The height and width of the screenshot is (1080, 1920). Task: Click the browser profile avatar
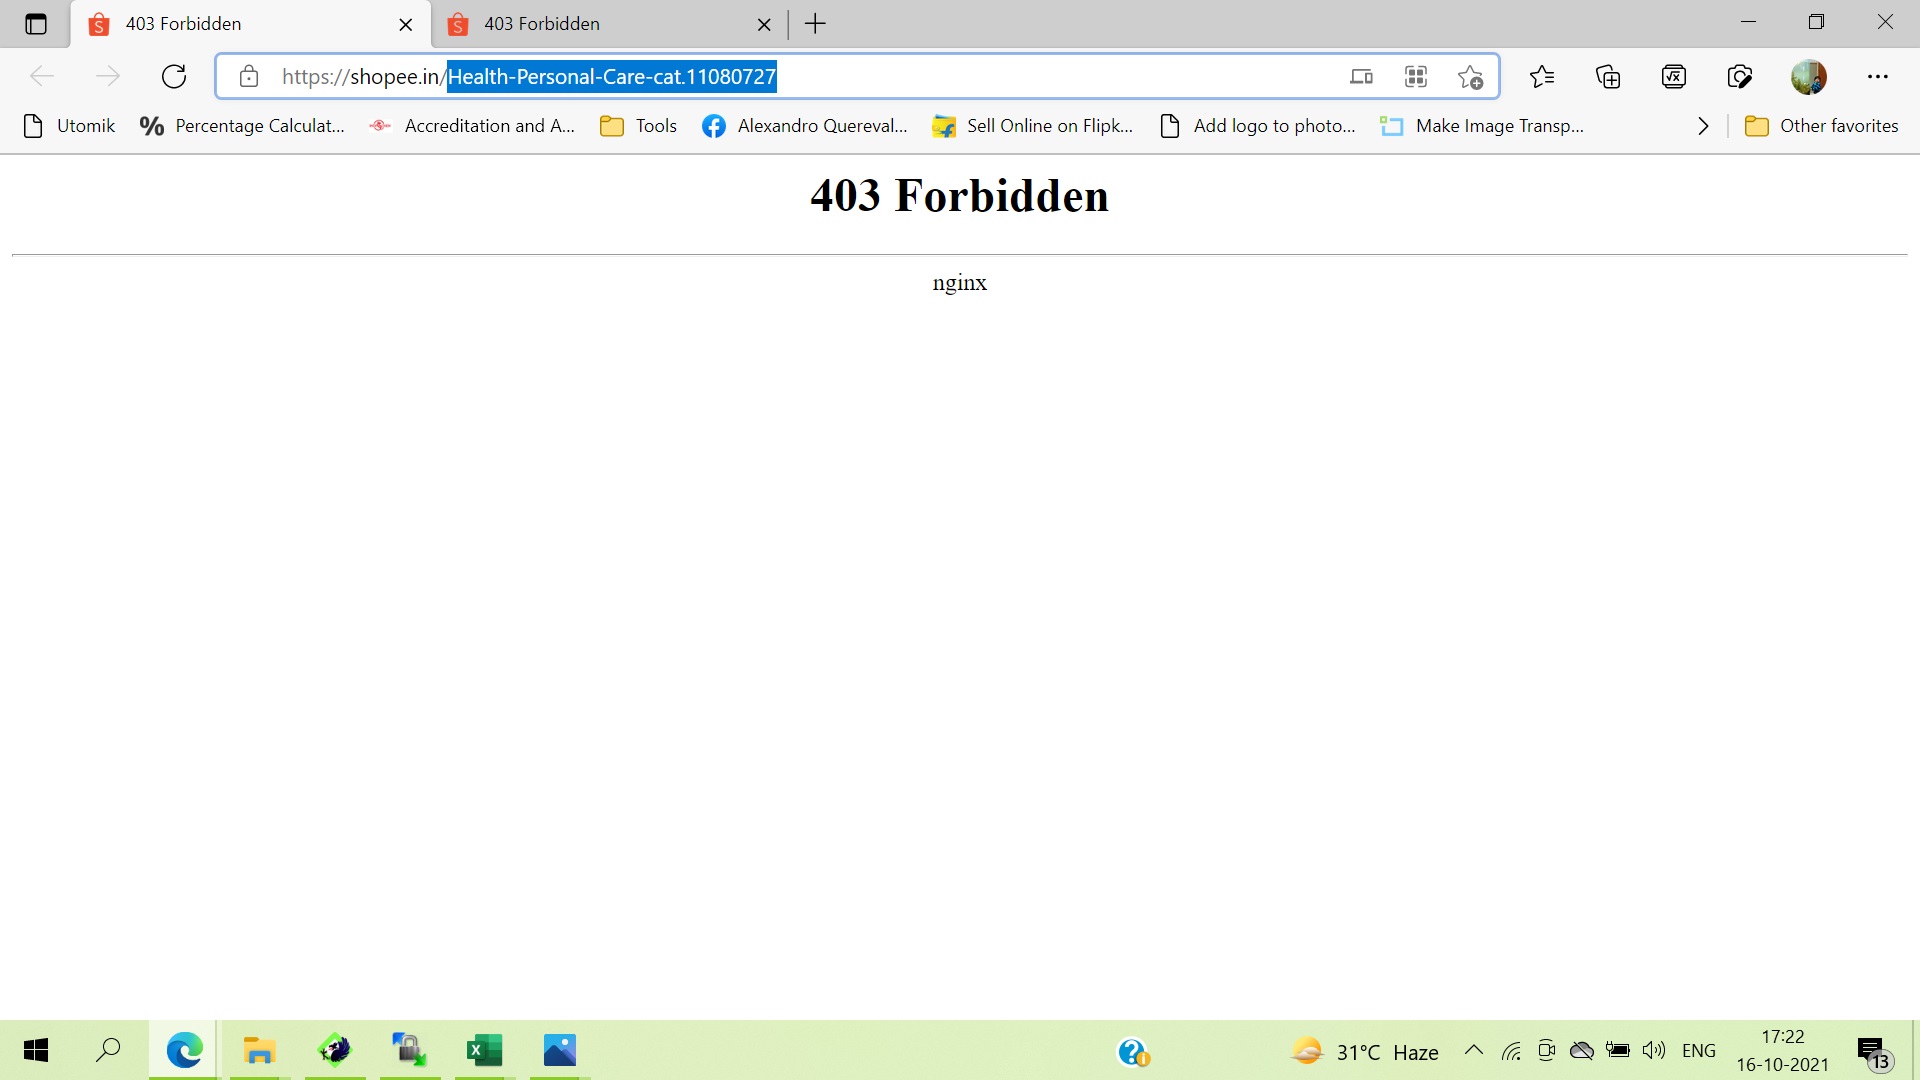pyautogui.click(x=1808, y=76)
